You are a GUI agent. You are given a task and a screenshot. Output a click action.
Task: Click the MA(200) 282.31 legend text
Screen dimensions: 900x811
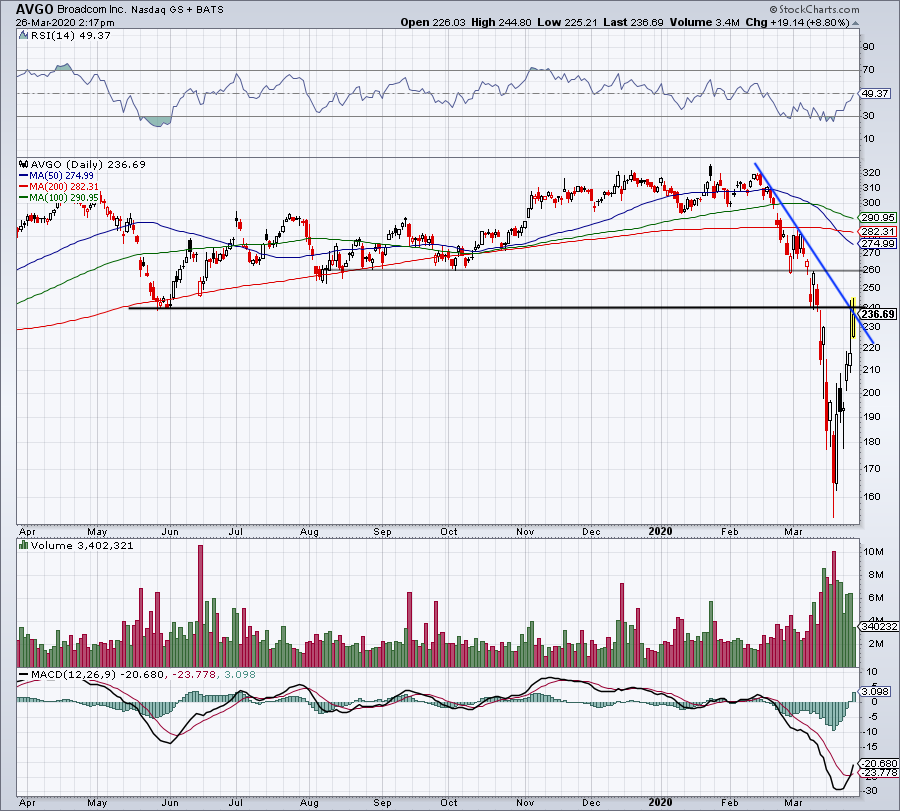tap(64, 187)
